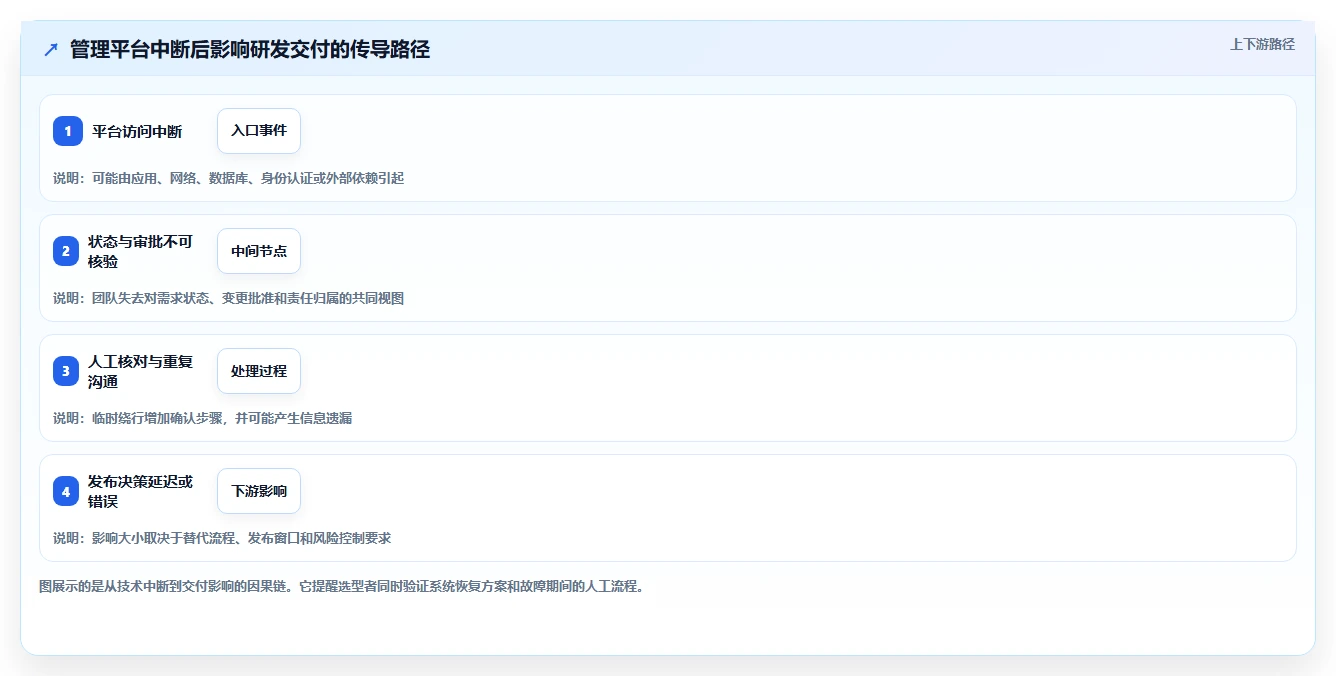Click the 处理过程 tag
Image resolution: width=1336 pixels, height=676 pixels.
tap(259, 371)
